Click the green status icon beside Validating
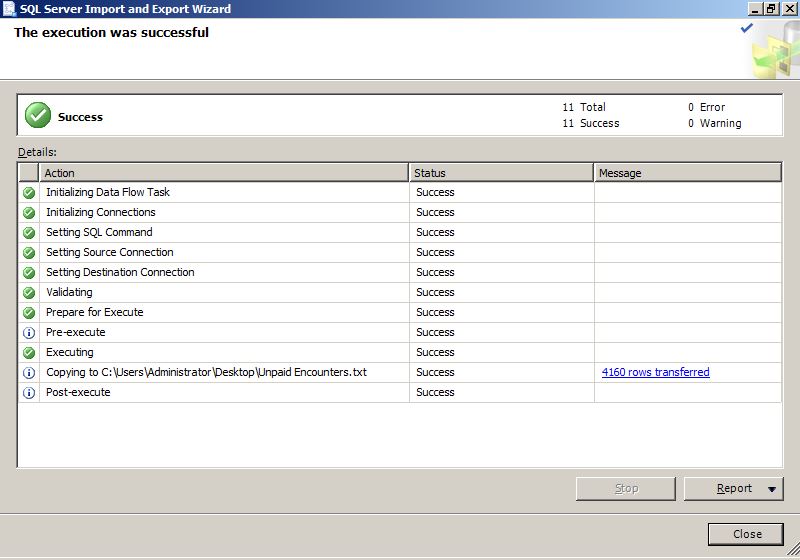The width and height of the screenshot is (800, 560). [29, 293]
